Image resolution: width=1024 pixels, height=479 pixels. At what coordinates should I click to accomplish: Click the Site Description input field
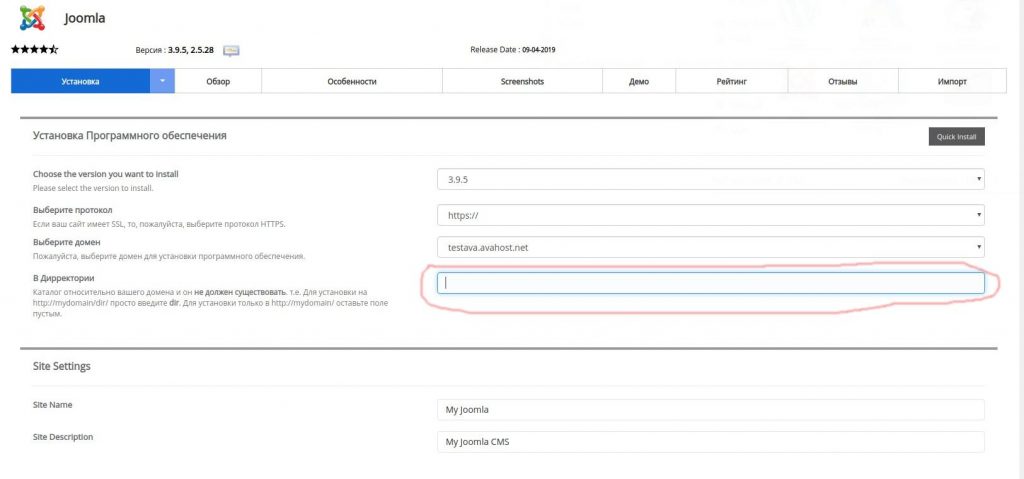[711, 442]
